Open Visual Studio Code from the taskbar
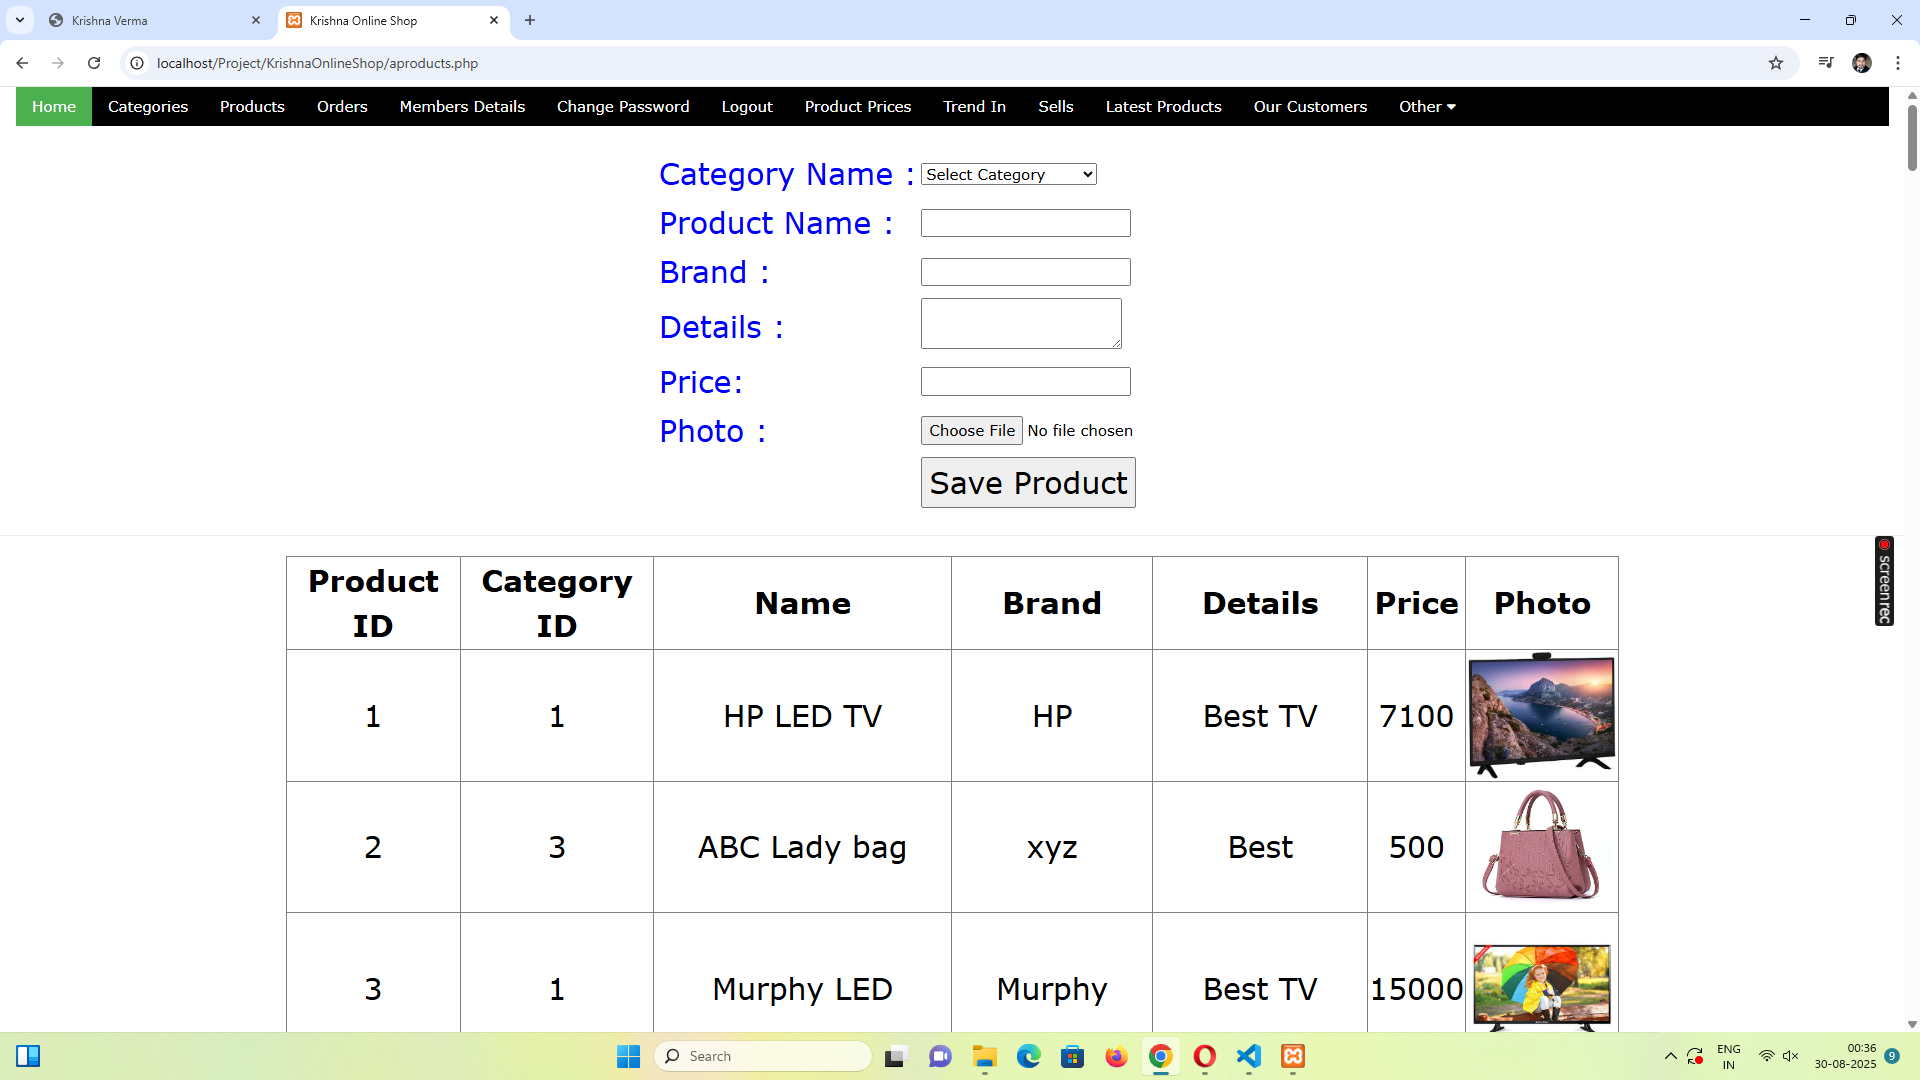This screenshot has height=1080, width=1920. click(x=1249, y=1056)
